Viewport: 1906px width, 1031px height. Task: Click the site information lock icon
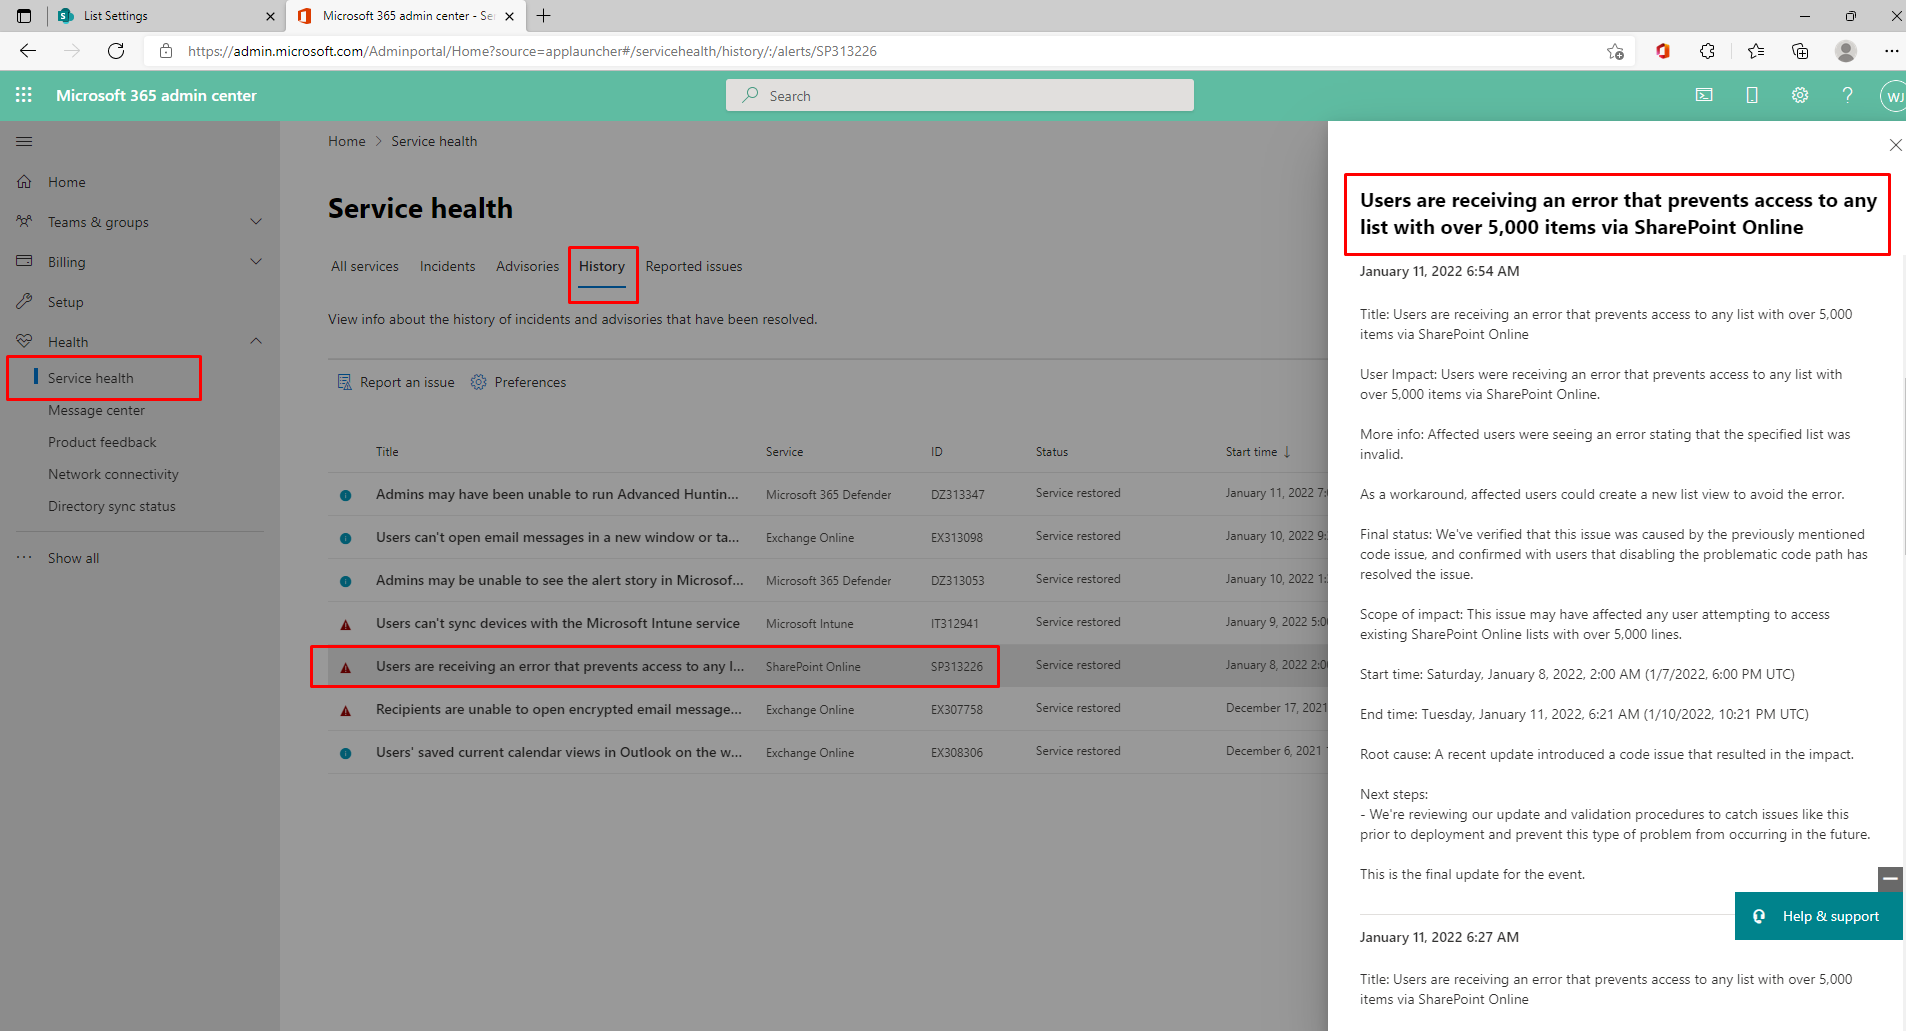coord(166,51)
